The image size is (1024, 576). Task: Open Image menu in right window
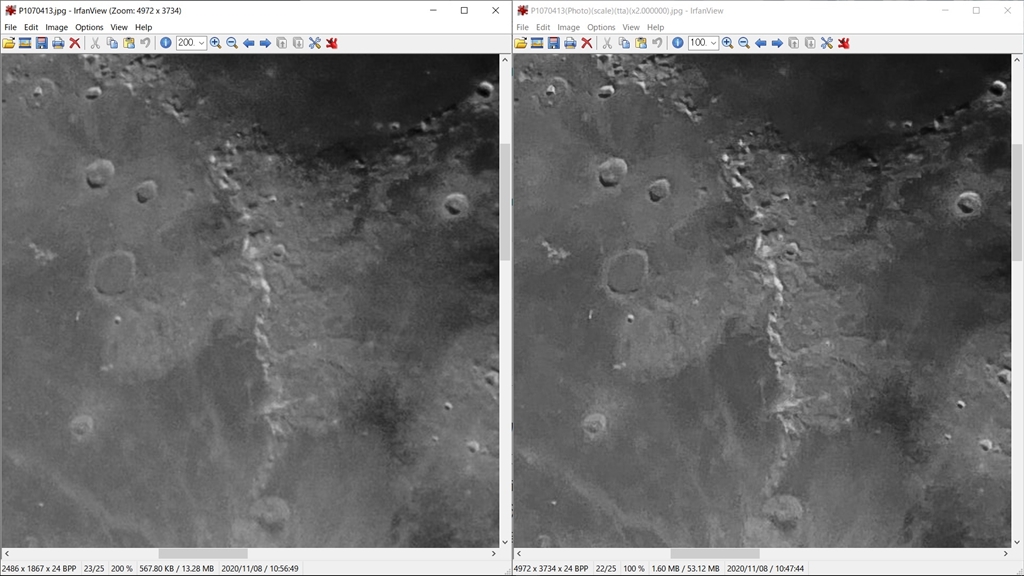click(x=568, y=27)
